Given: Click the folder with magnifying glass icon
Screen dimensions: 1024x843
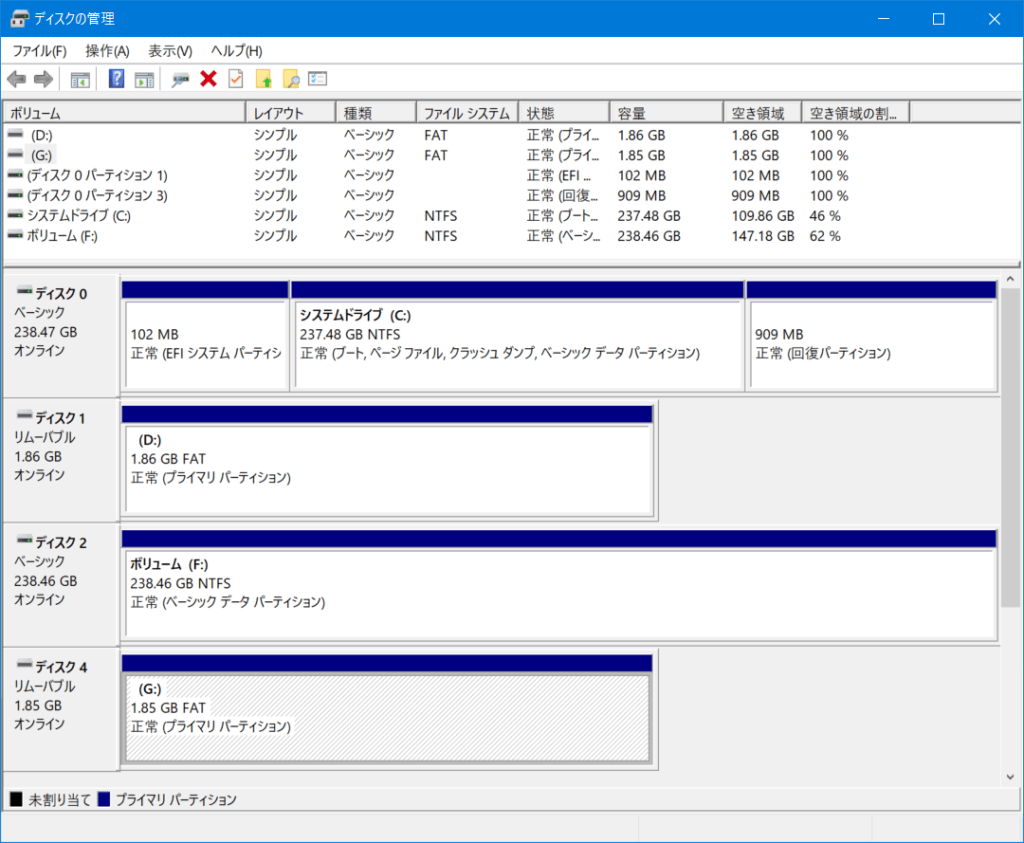Looking at the screenshot, I should (x=291, y=79).
